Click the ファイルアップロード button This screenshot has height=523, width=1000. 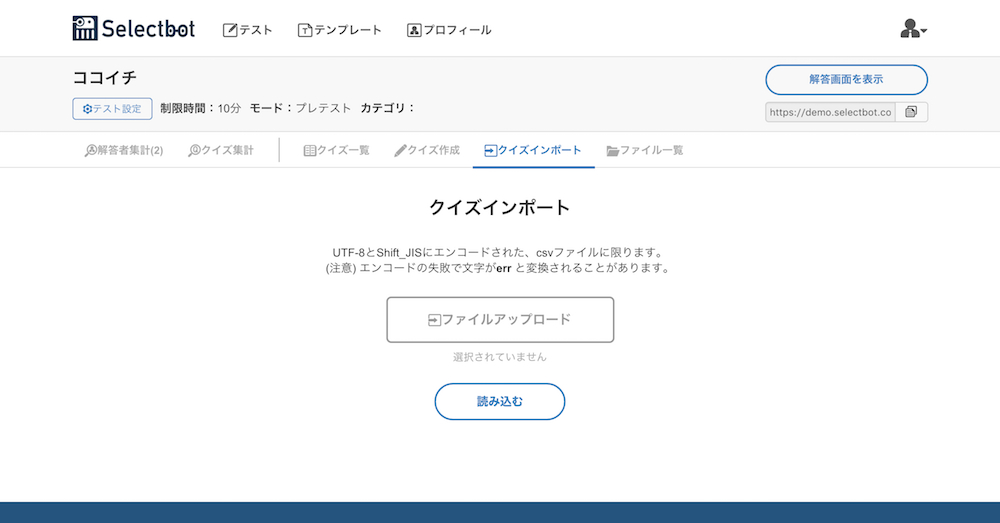[x=500, y=320]
